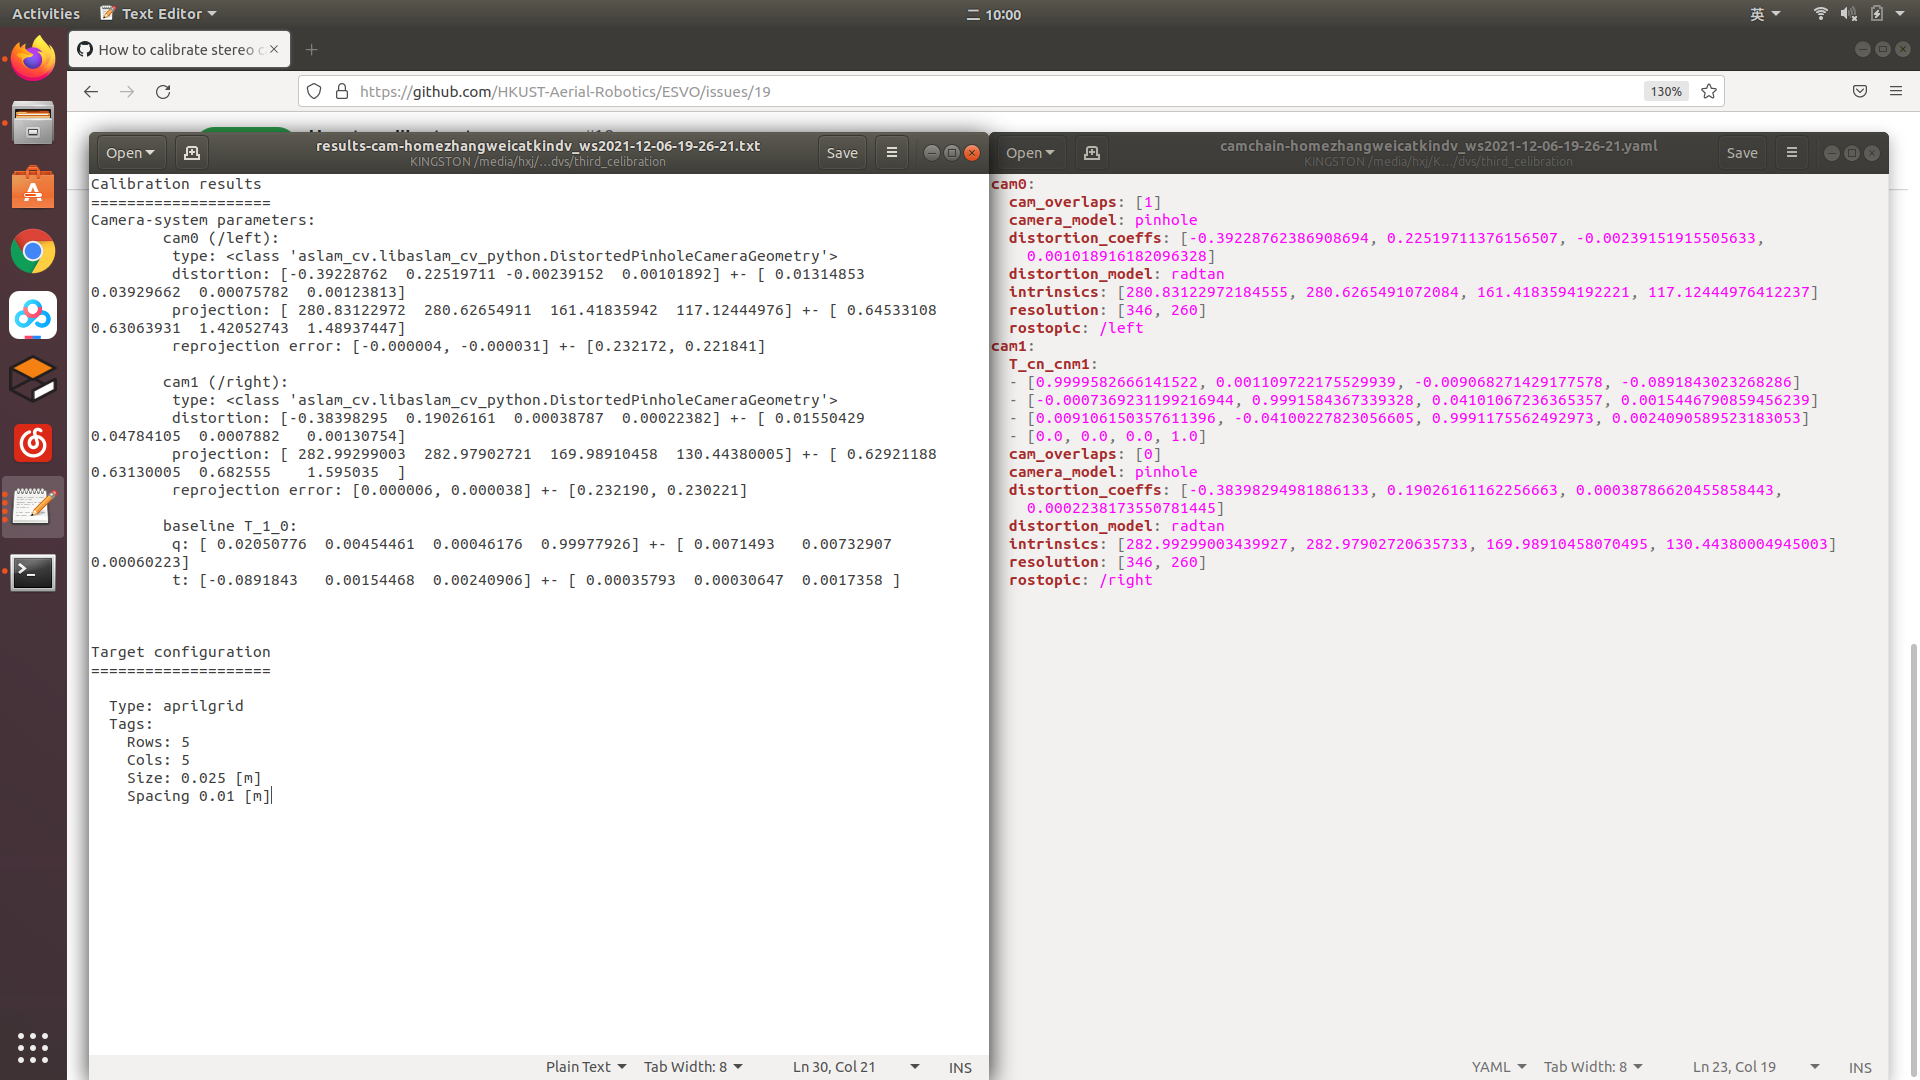Screen dimensions: 1920x1080
Task: Open the hamburger menu of the left editor
Action: pos(891,152)
